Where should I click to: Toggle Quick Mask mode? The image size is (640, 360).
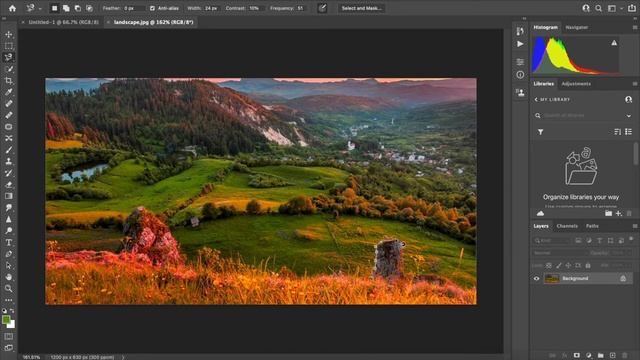9,336
